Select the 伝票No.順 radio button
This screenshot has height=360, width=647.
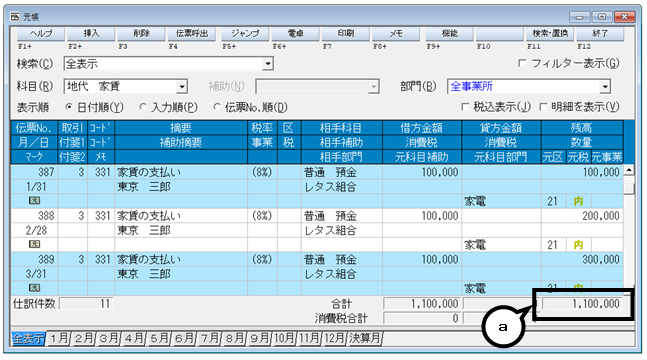tap(217, 107)
